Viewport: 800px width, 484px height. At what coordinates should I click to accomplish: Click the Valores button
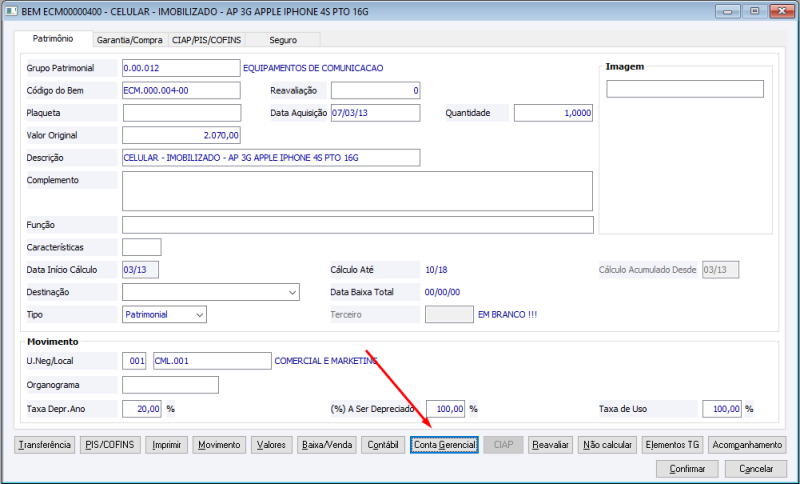(271, 445)
